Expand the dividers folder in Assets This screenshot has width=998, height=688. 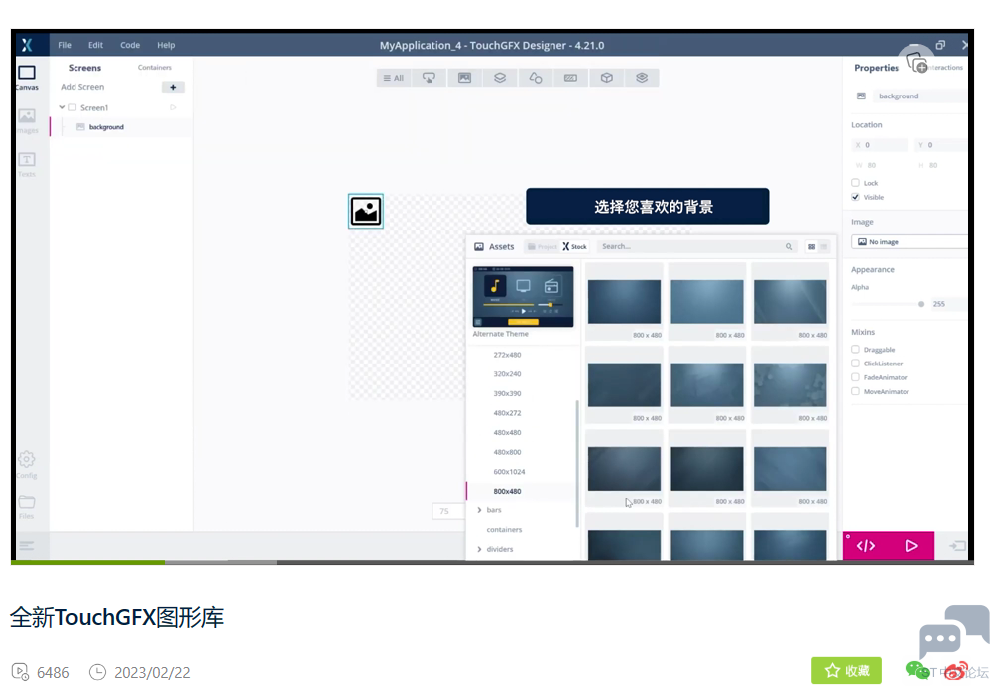point(479,549)
